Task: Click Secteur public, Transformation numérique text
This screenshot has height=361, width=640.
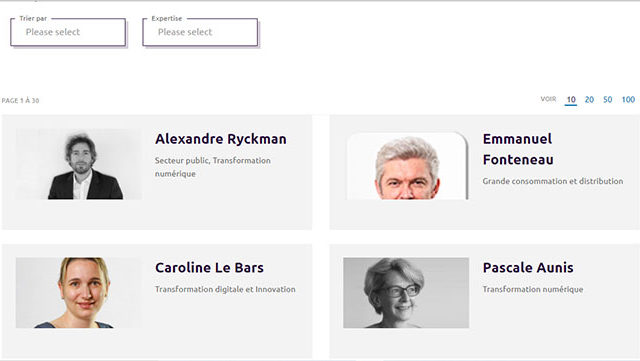Action: pyautogui.click(x=213, y=167)
